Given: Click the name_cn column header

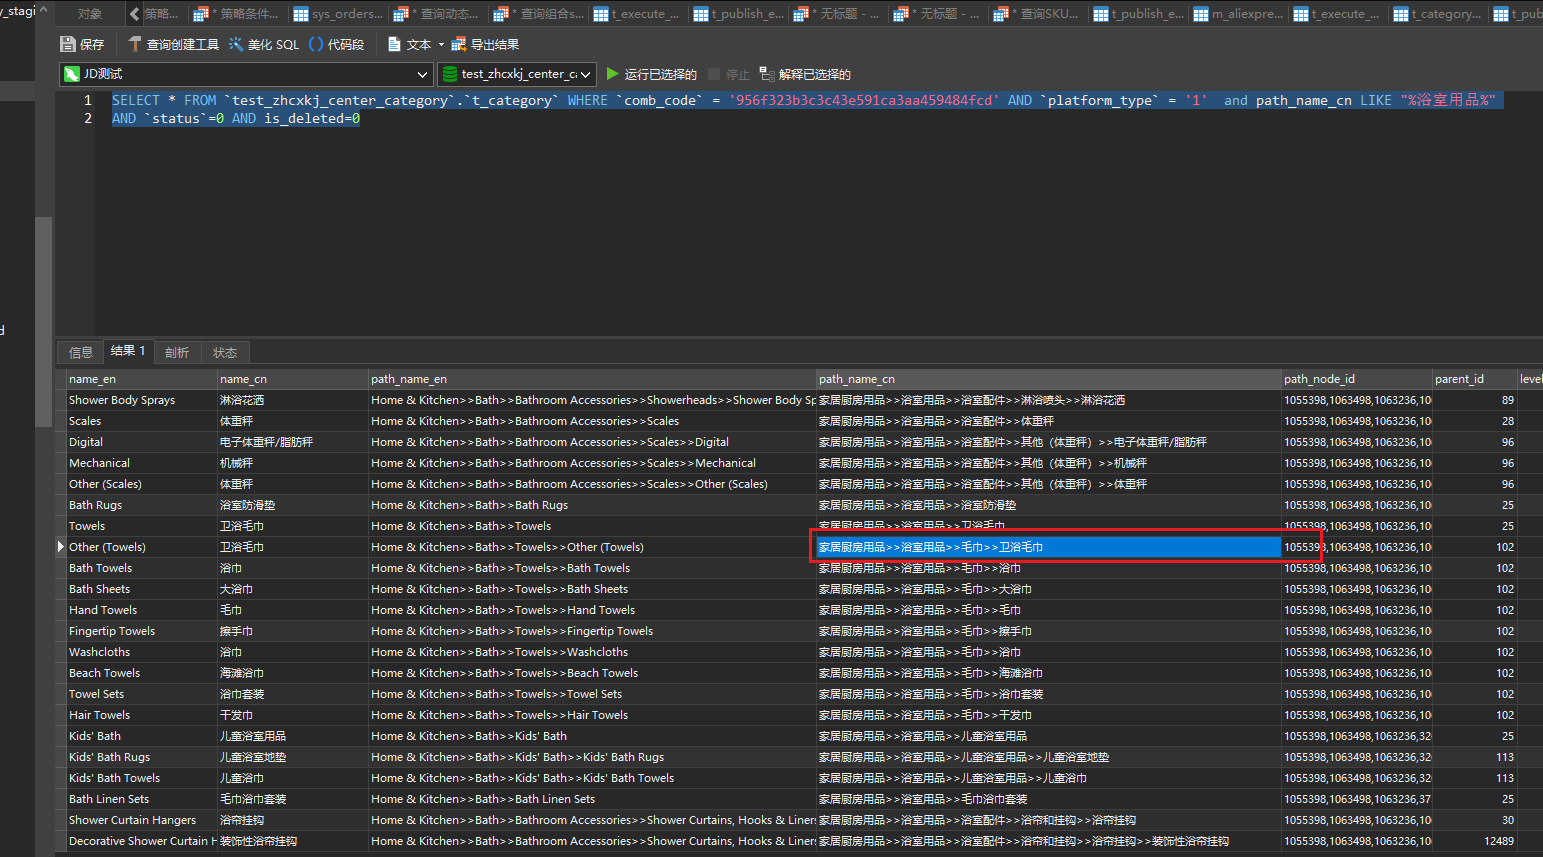Looking at the screenshot, I should click(x=293, y=379).
